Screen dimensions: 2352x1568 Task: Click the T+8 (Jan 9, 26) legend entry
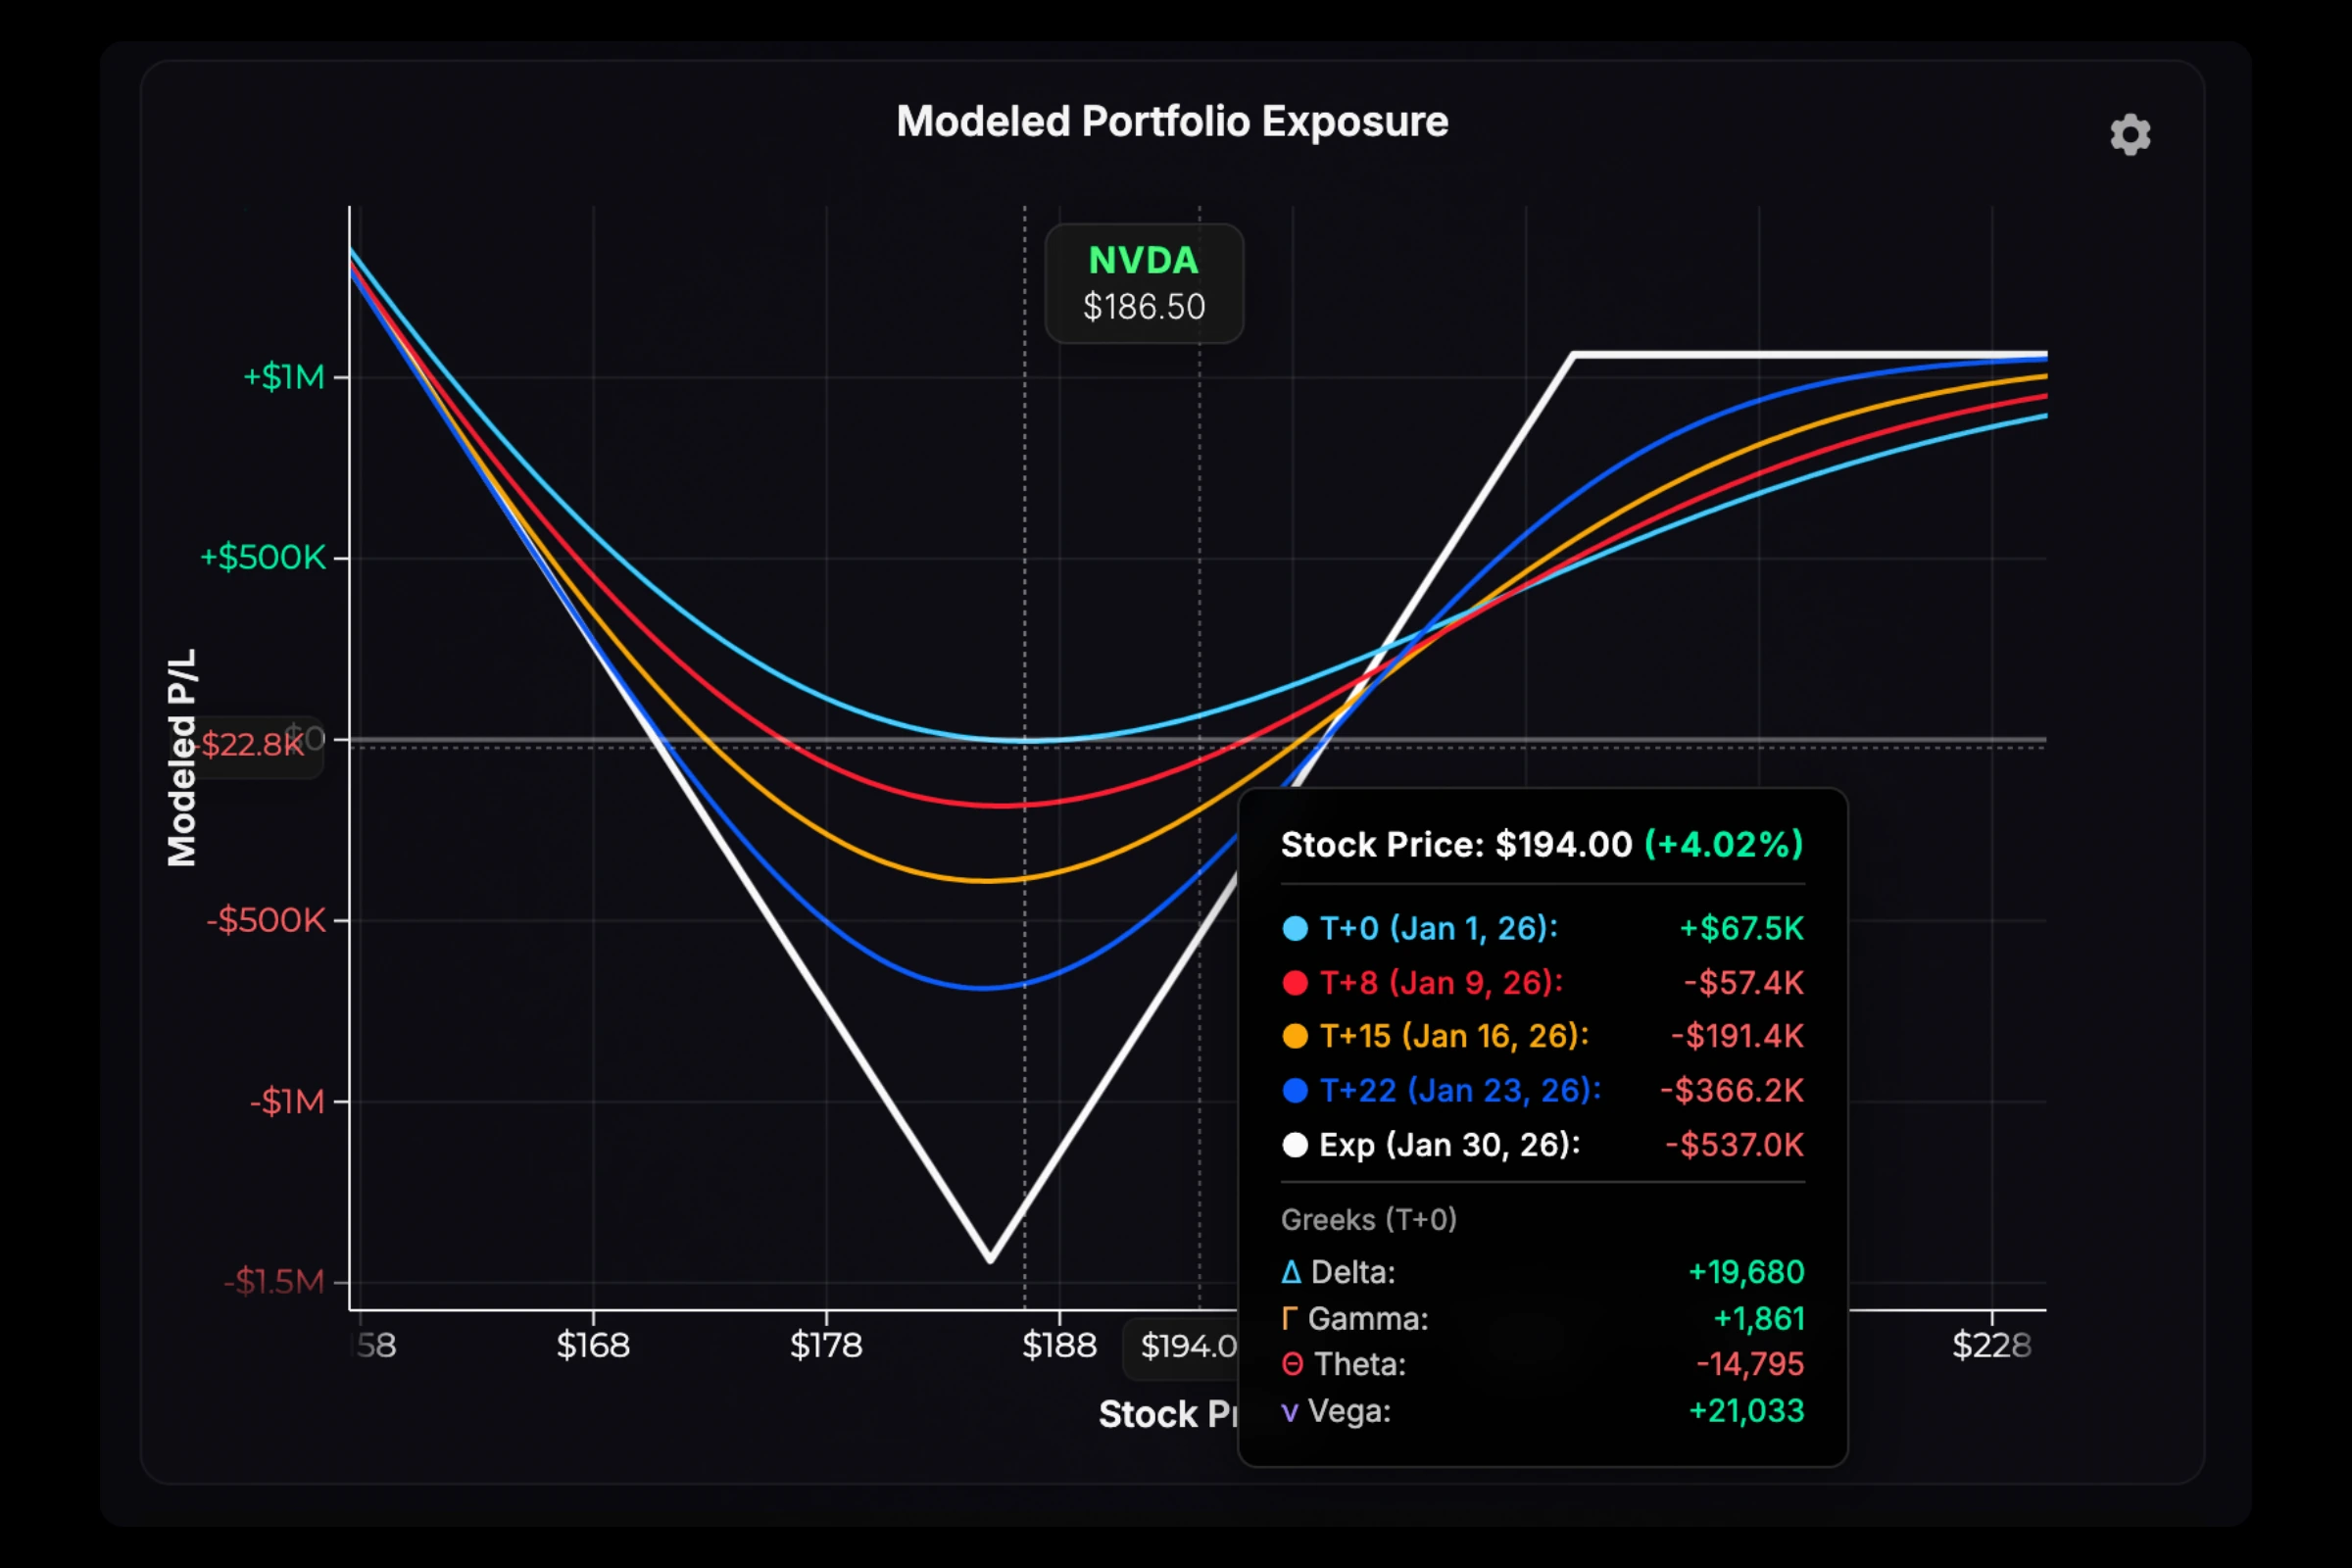tap(1440, 983)
